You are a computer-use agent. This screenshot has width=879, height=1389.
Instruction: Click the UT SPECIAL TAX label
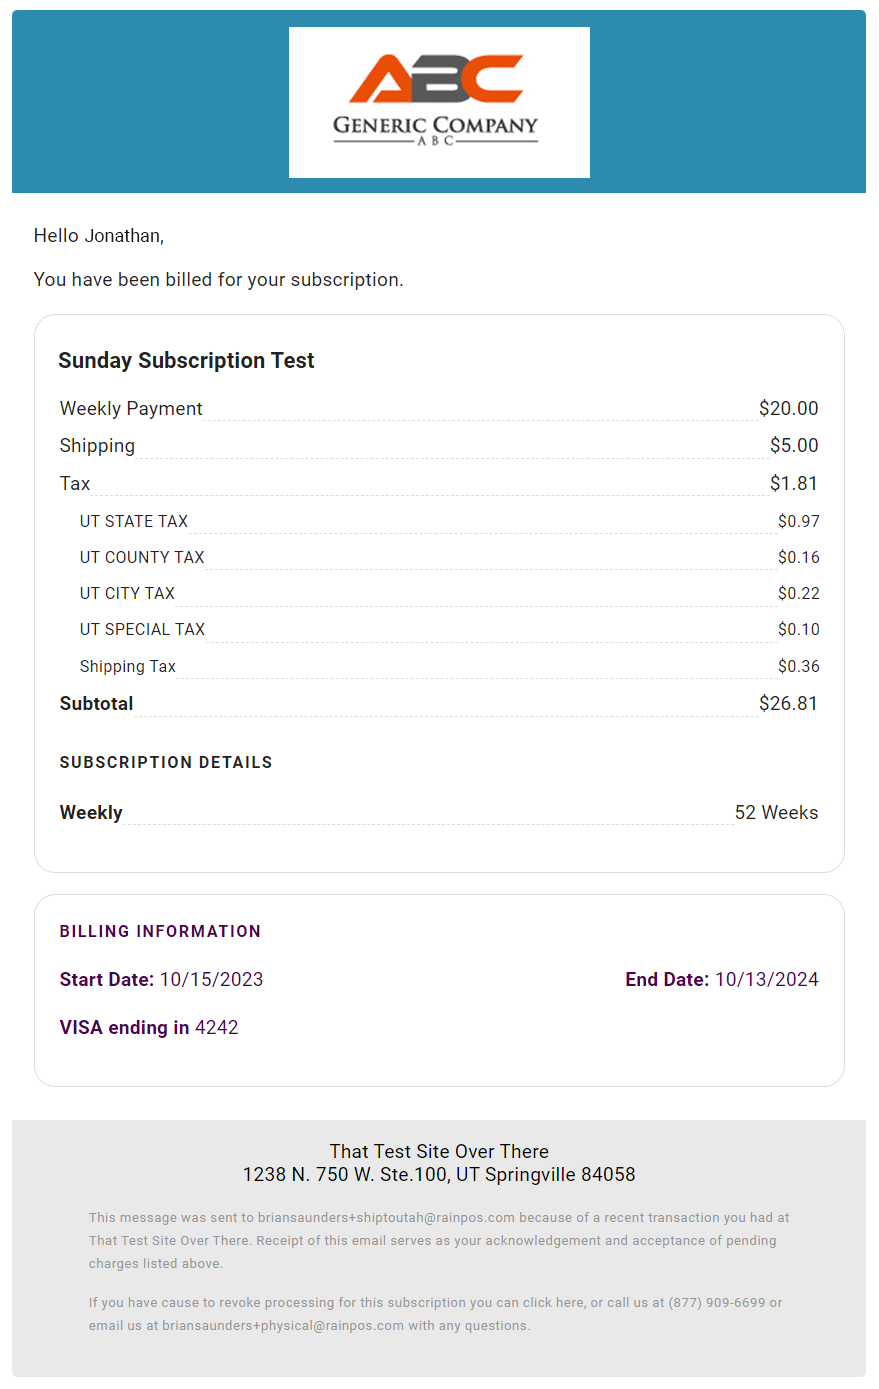coord(142,629)
